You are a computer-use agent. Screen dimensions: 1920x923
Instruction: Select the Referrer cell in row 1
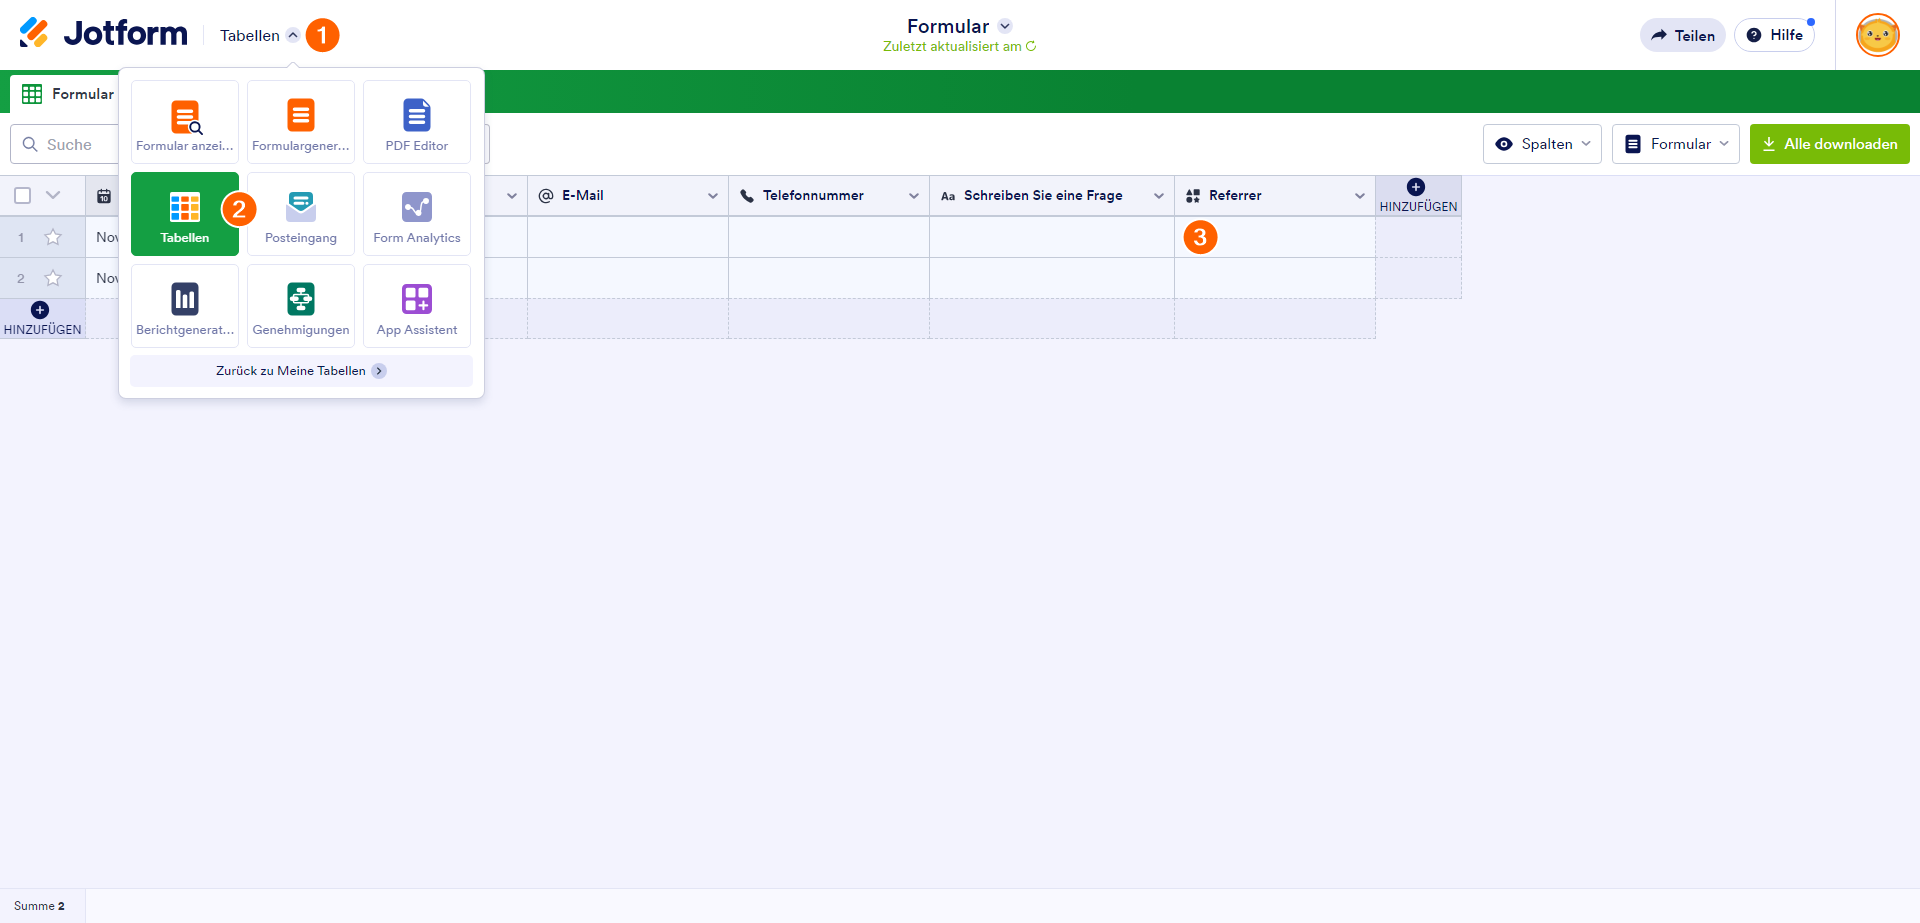point(1275,237)
